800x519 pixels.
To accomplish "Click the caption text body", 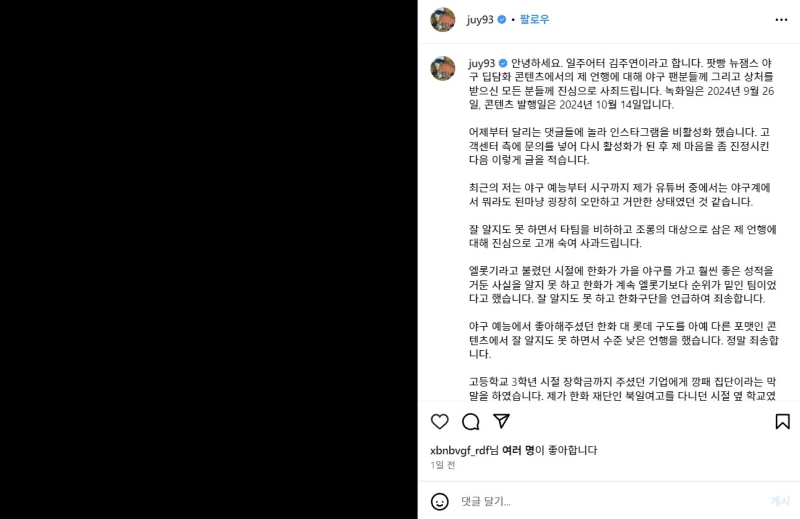I will [x=622, y=229].
